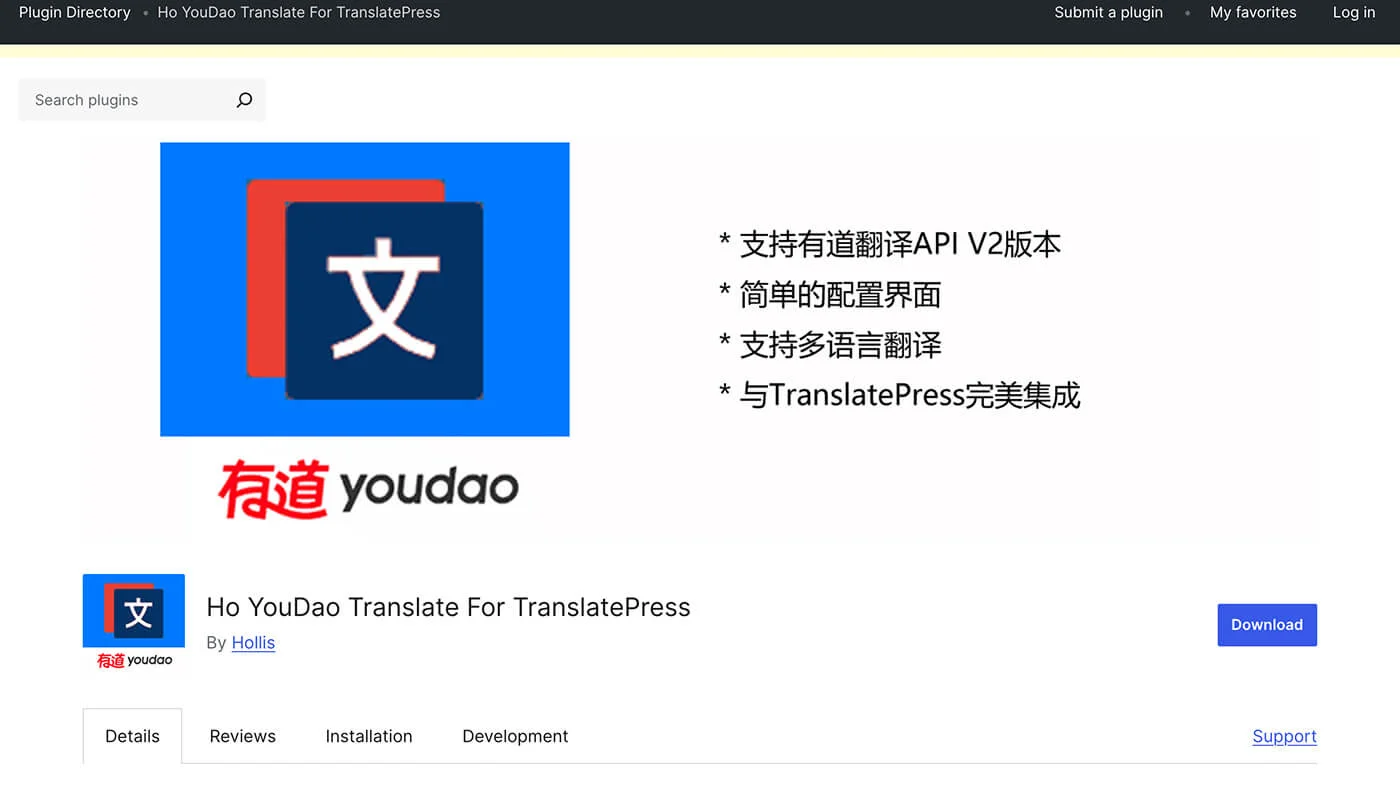Select the Details tab
Viewport: 1400px width, 800px height.
(x=132, y=736)
